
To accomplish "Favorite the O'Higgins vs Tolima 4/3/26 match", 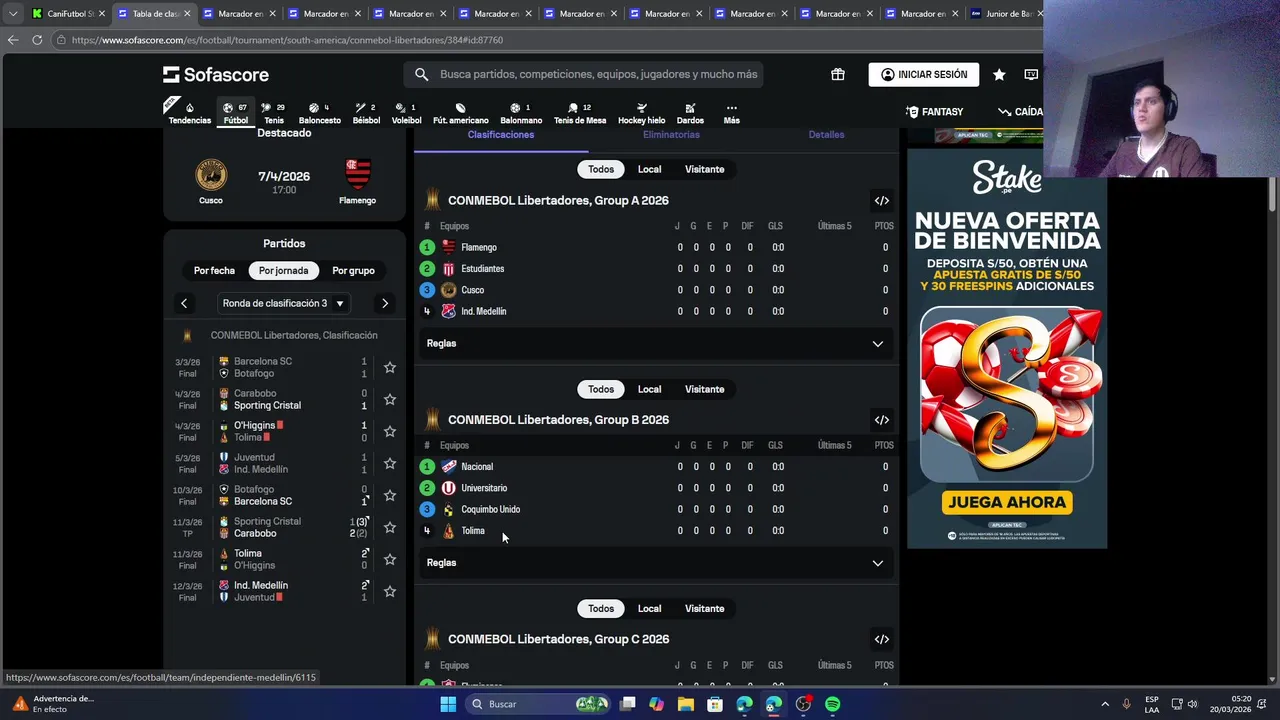I will (390, 432).
